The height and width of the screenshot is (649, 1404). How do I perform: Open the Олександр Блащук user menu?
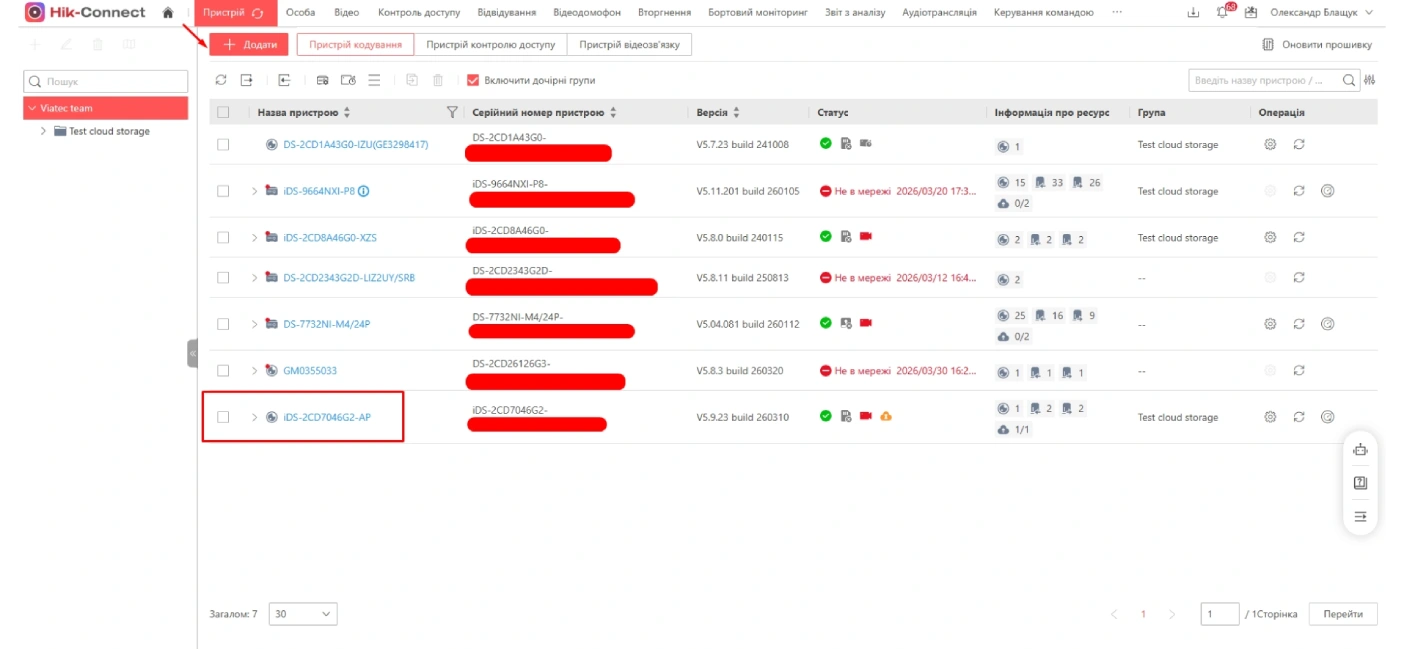[1321, 12]
